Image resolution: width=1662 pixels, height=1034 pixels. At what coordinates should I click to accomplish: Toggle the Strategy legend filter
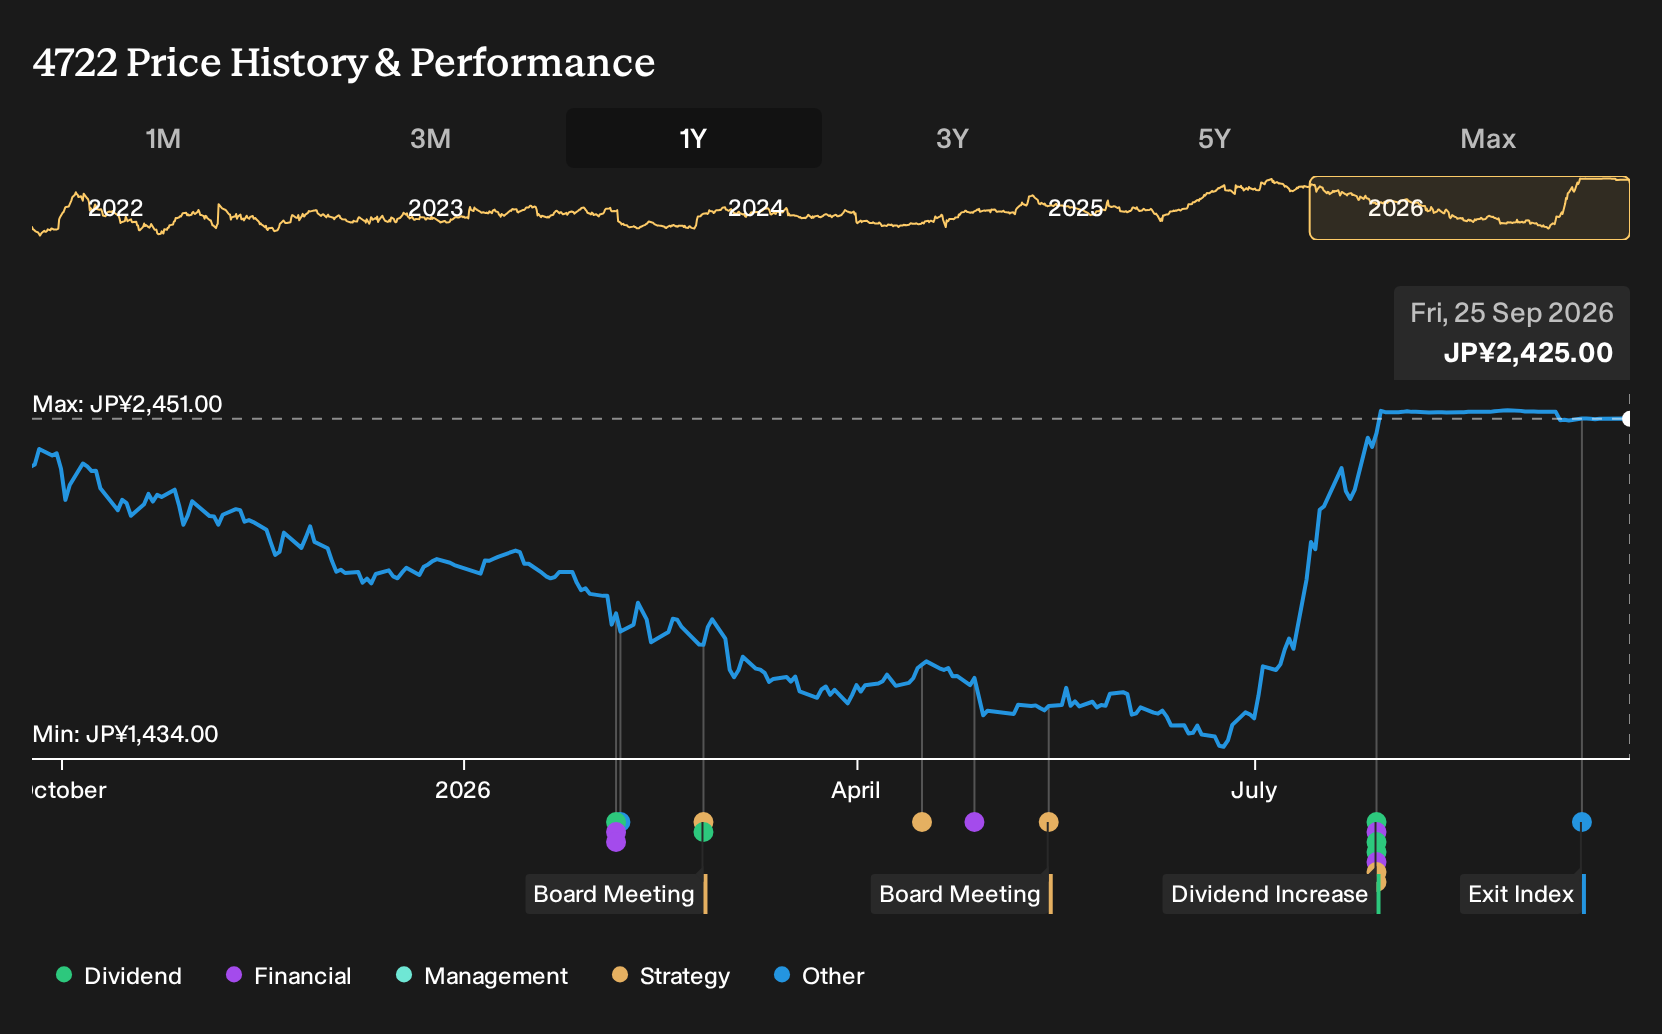point(671,976)
